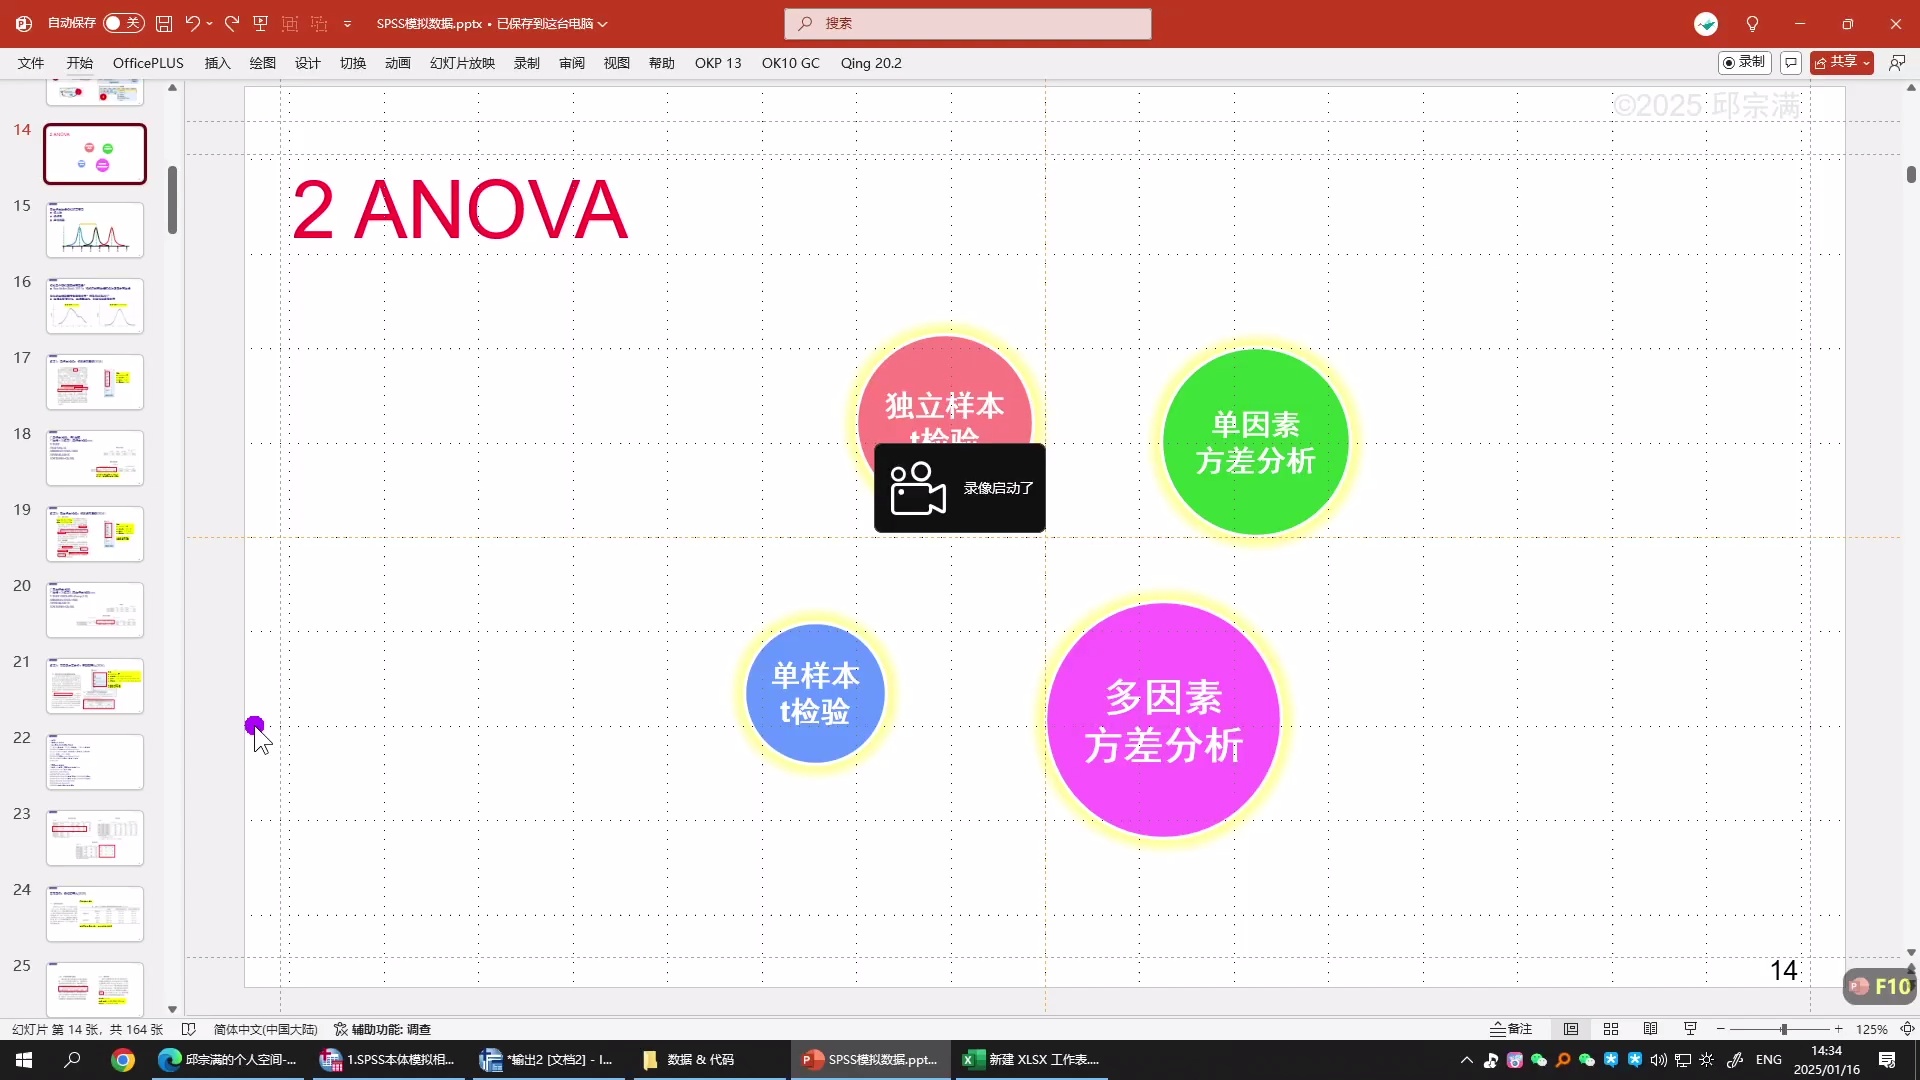
Task: Click the Redo icon in title bar
Action: [232, 23]
